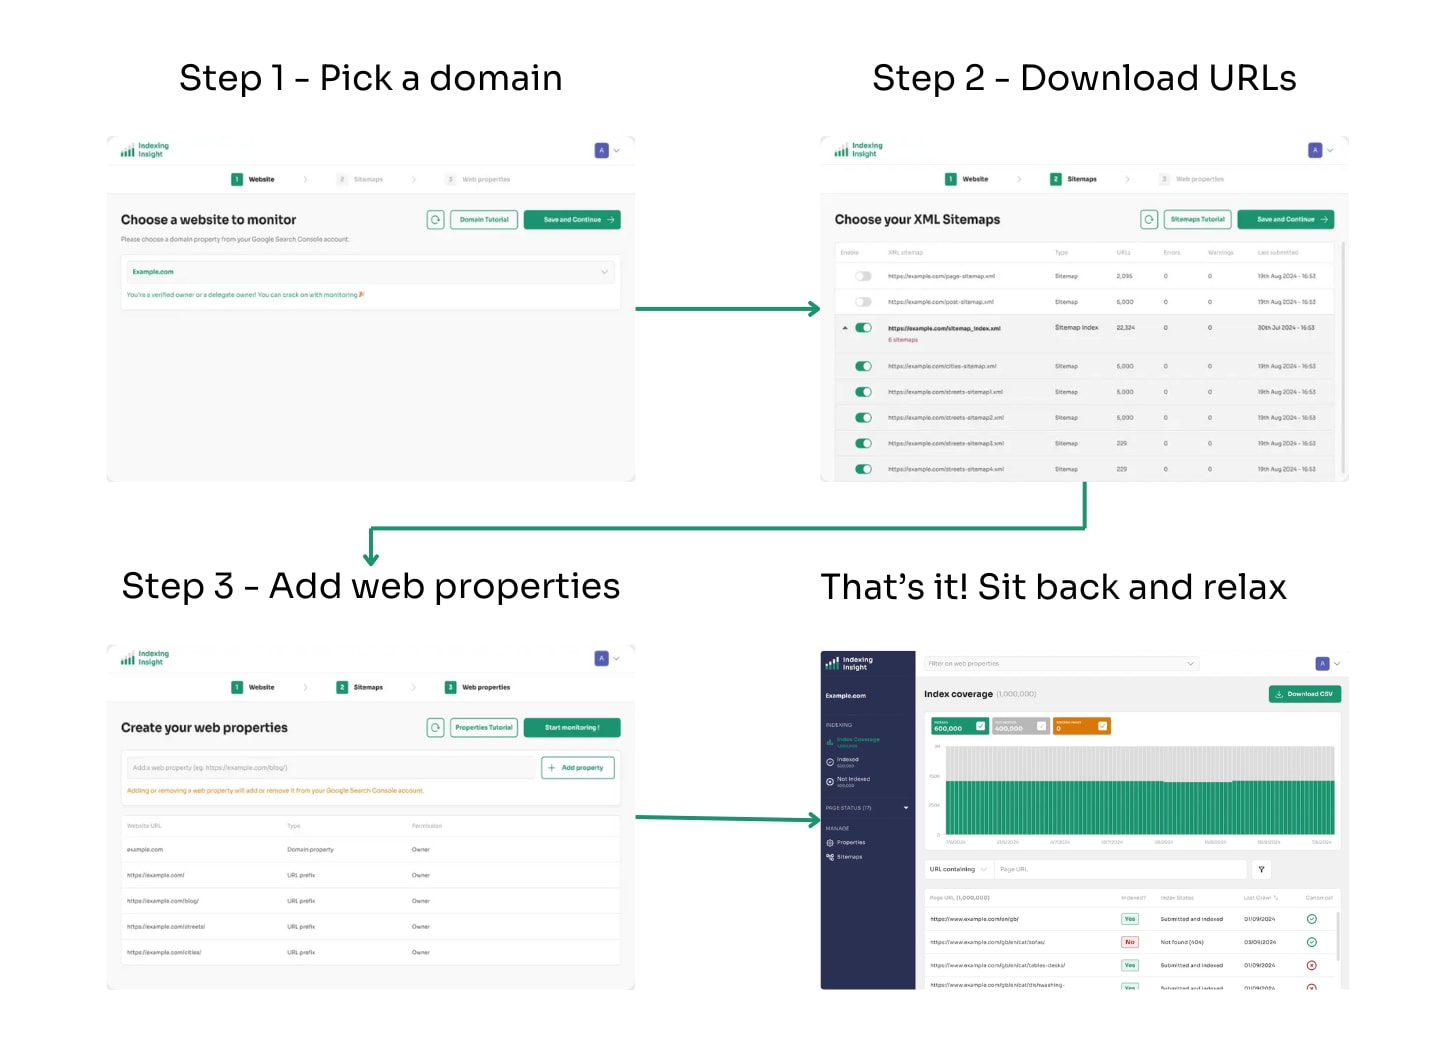The image size is (1456, 1048).
Task: Collapse the sitemap_index.xml row arrow
Action: [x=845, y=328]
